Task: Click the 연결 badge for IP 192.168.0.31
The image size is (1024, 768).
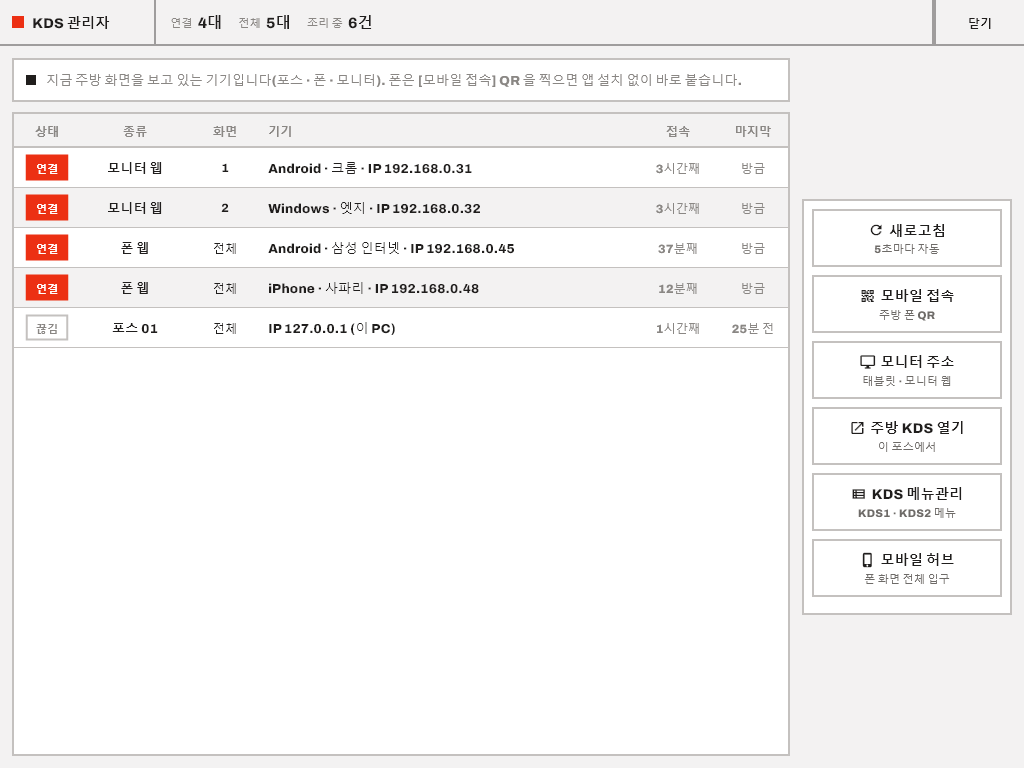Action: click(47, 168)
